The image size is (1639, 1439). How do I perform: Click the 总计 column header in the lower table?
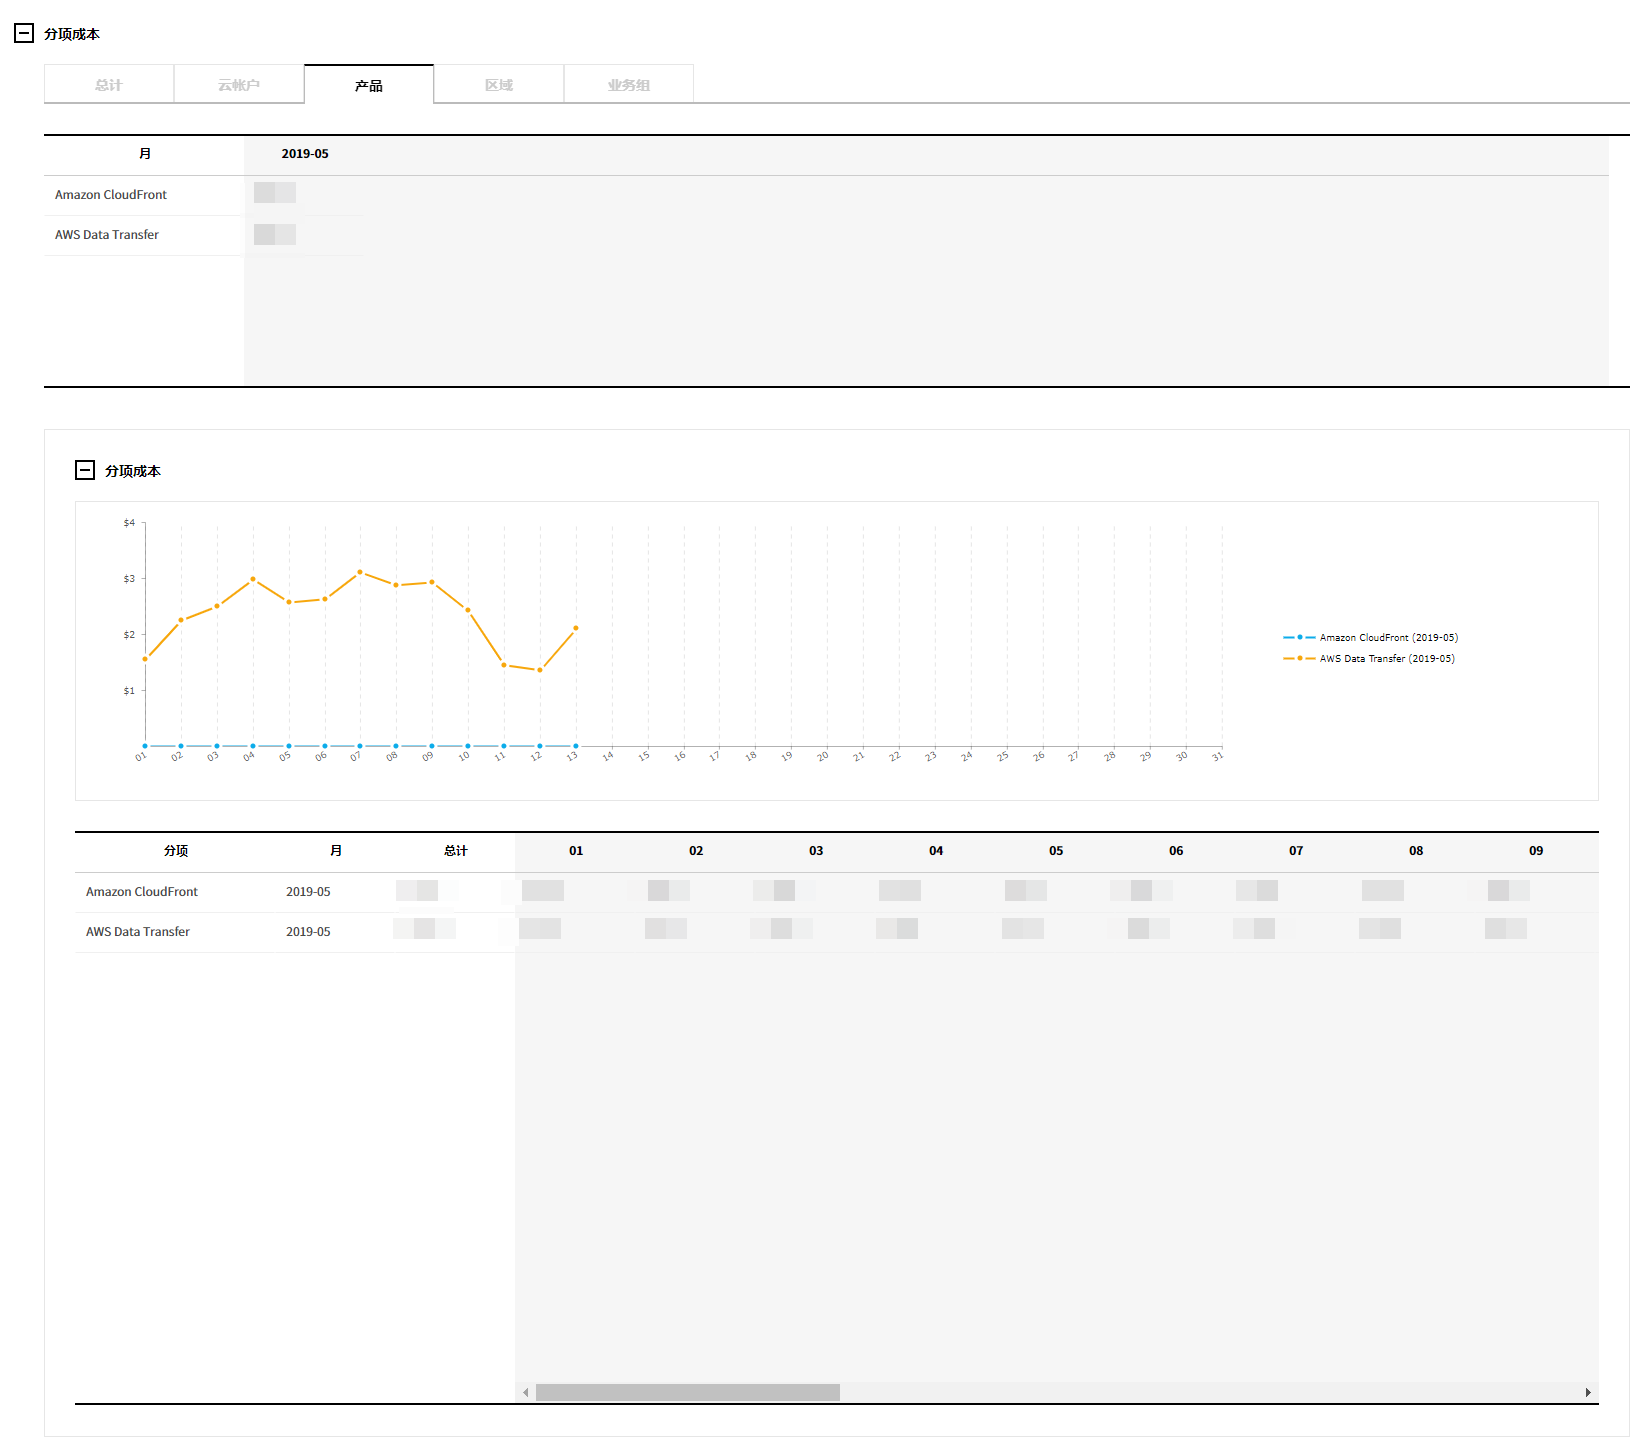click(x=456, y=851)
